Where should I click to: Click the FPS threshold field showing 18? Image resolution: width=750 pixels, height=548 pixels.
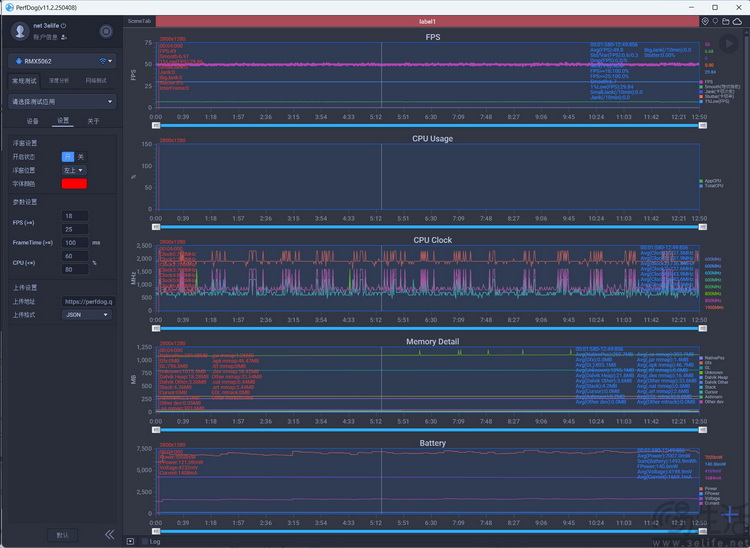click(75, 216)
